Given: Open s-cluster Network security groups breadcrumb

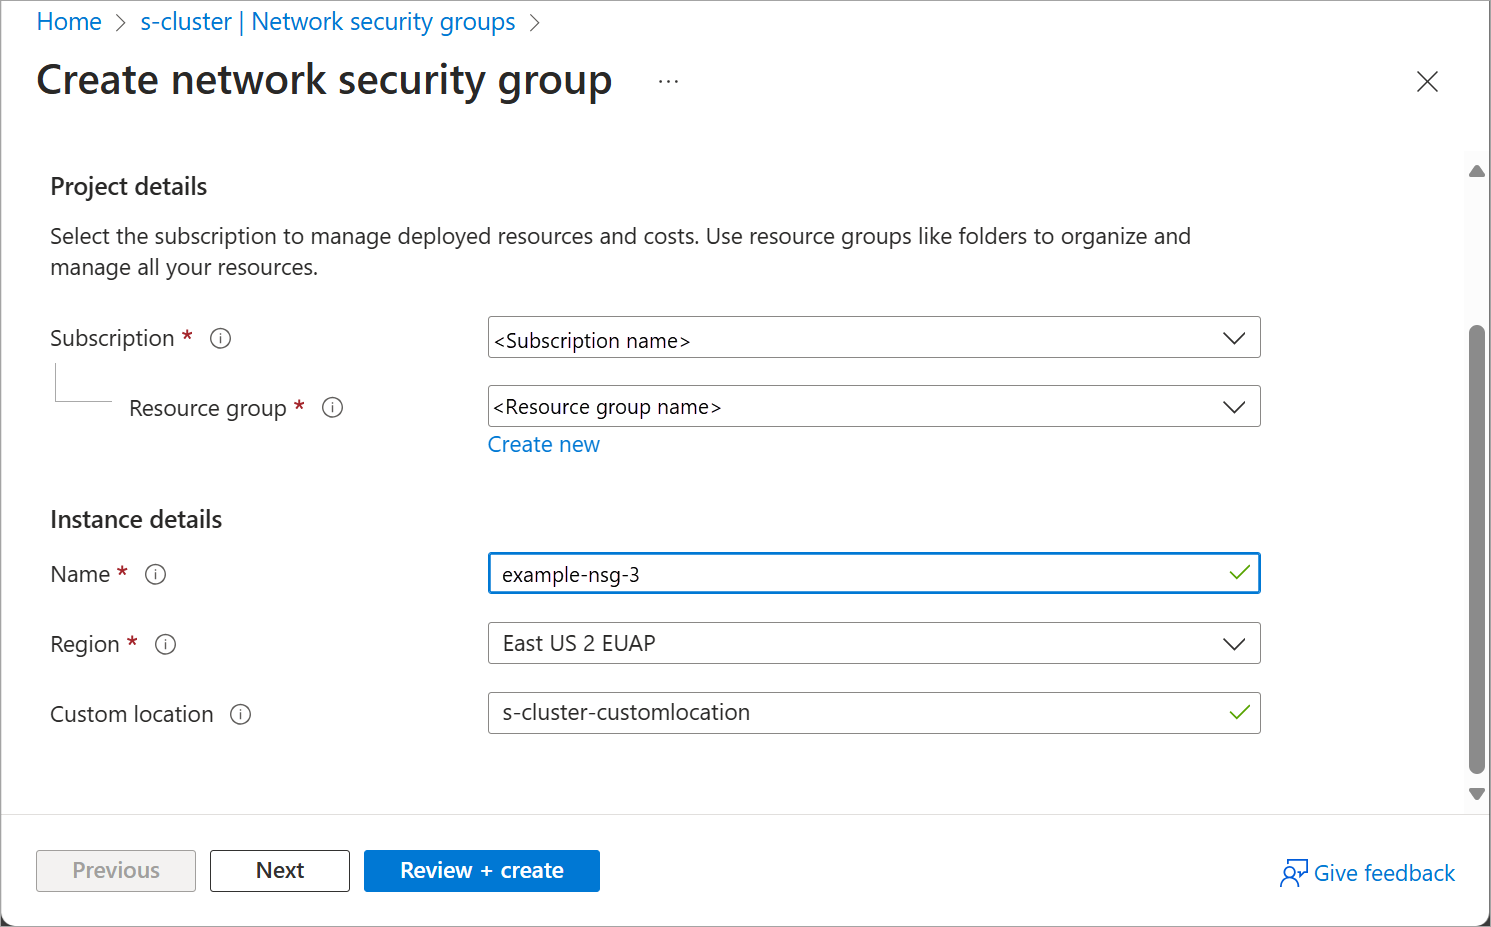Looking at the screenshot, I should [x=328, y=22].
